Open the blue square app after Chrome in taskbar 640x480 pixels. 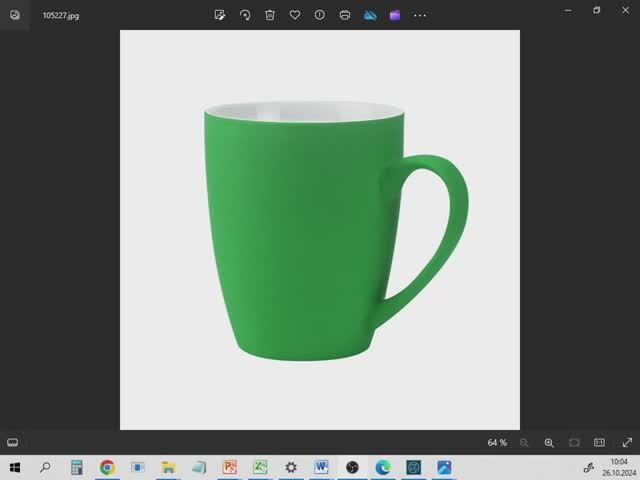[138, 467]
